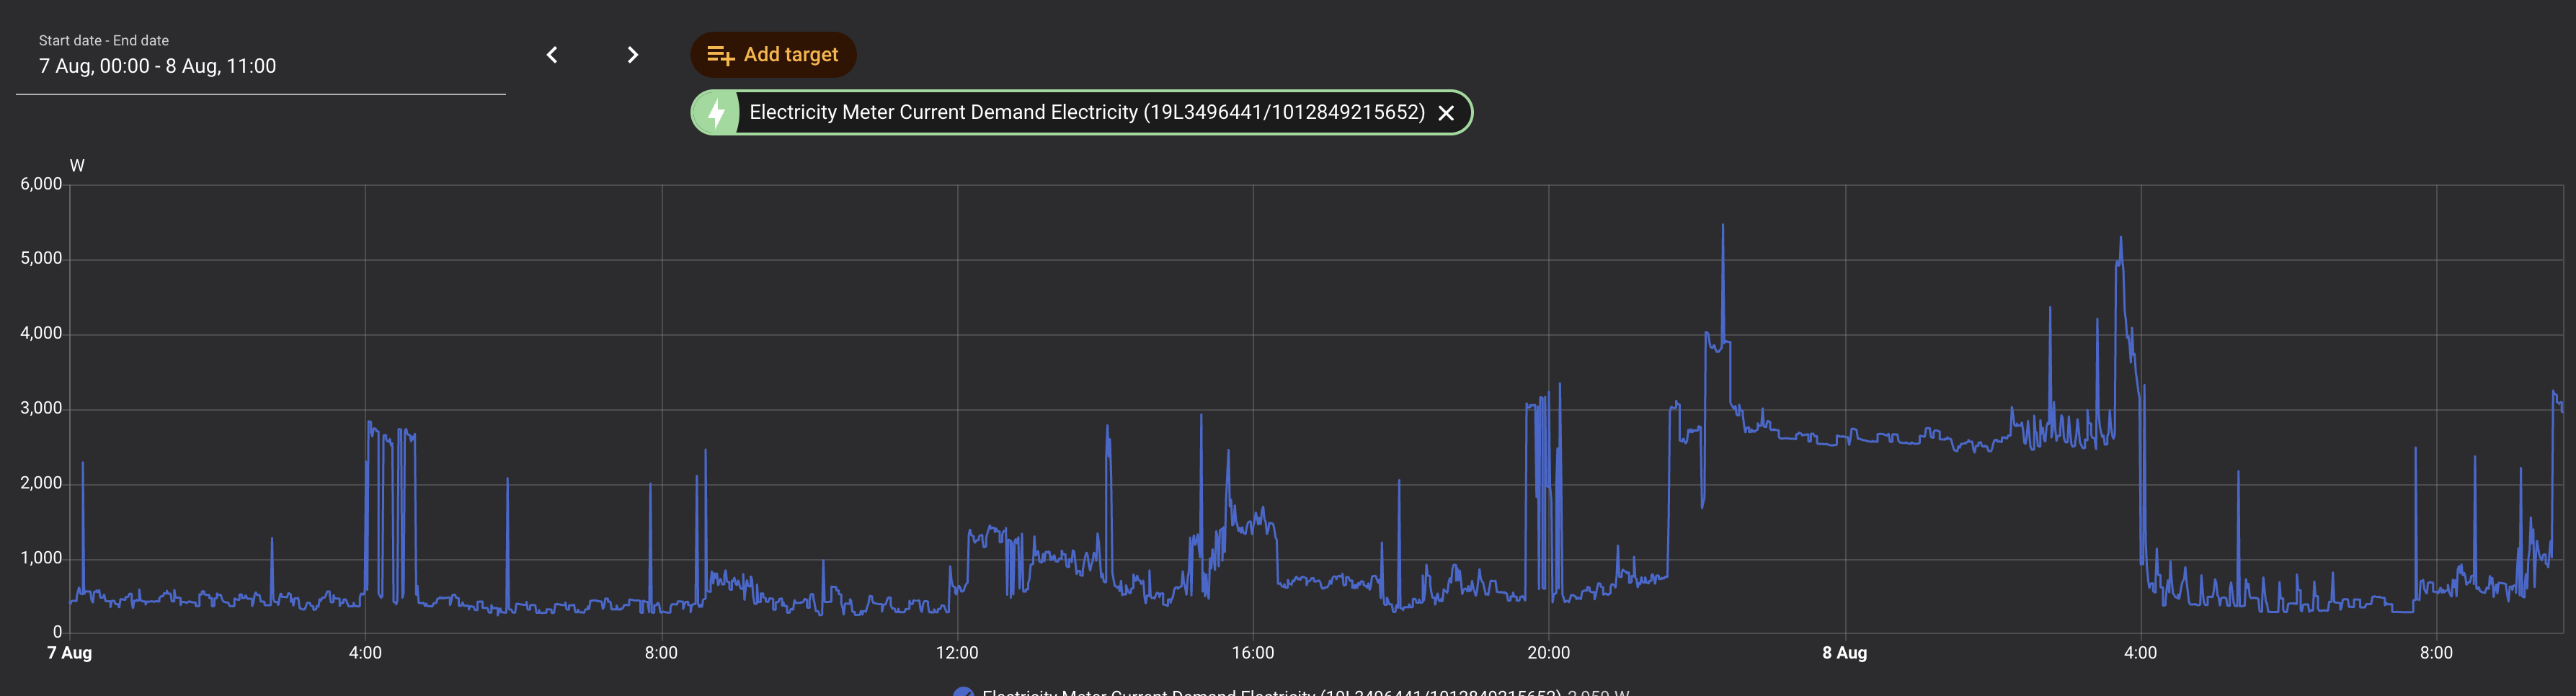The width and height of the screenshot is (2576, 696).
Task: Click the 8:00 time label between 4:00 and 12:00
Action: [x=661, y=653]
